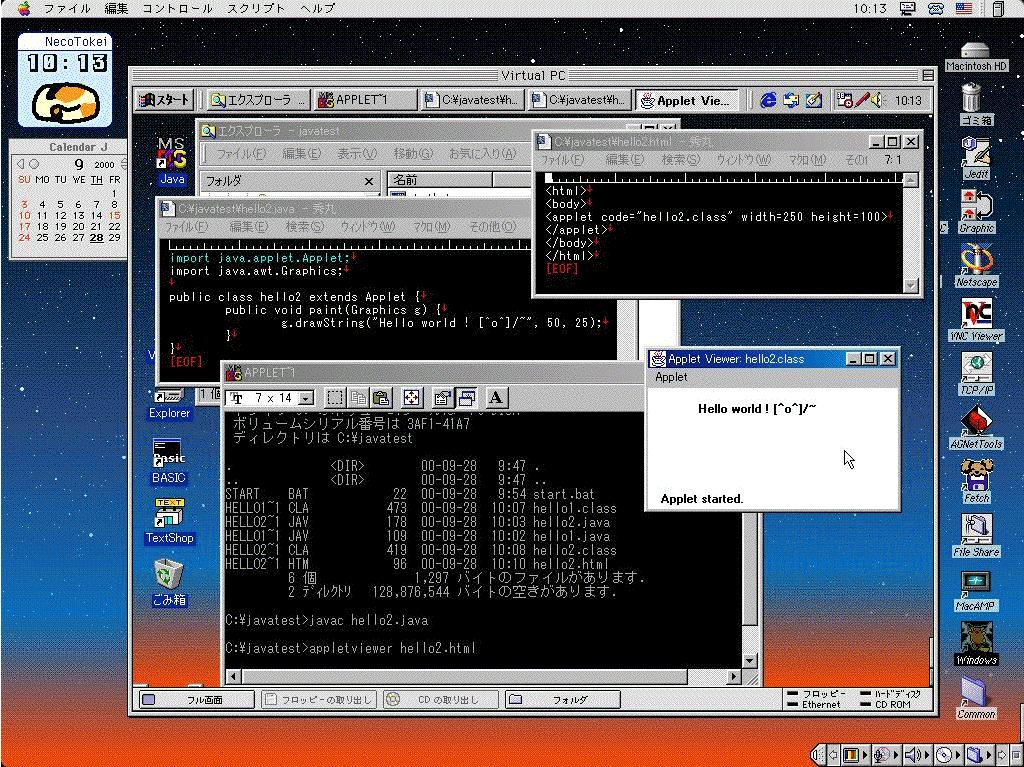Screen dimensions: 1024x767
Task: Click the Properties icon in APPLET~1 toolbar
Action: (442, 397)
